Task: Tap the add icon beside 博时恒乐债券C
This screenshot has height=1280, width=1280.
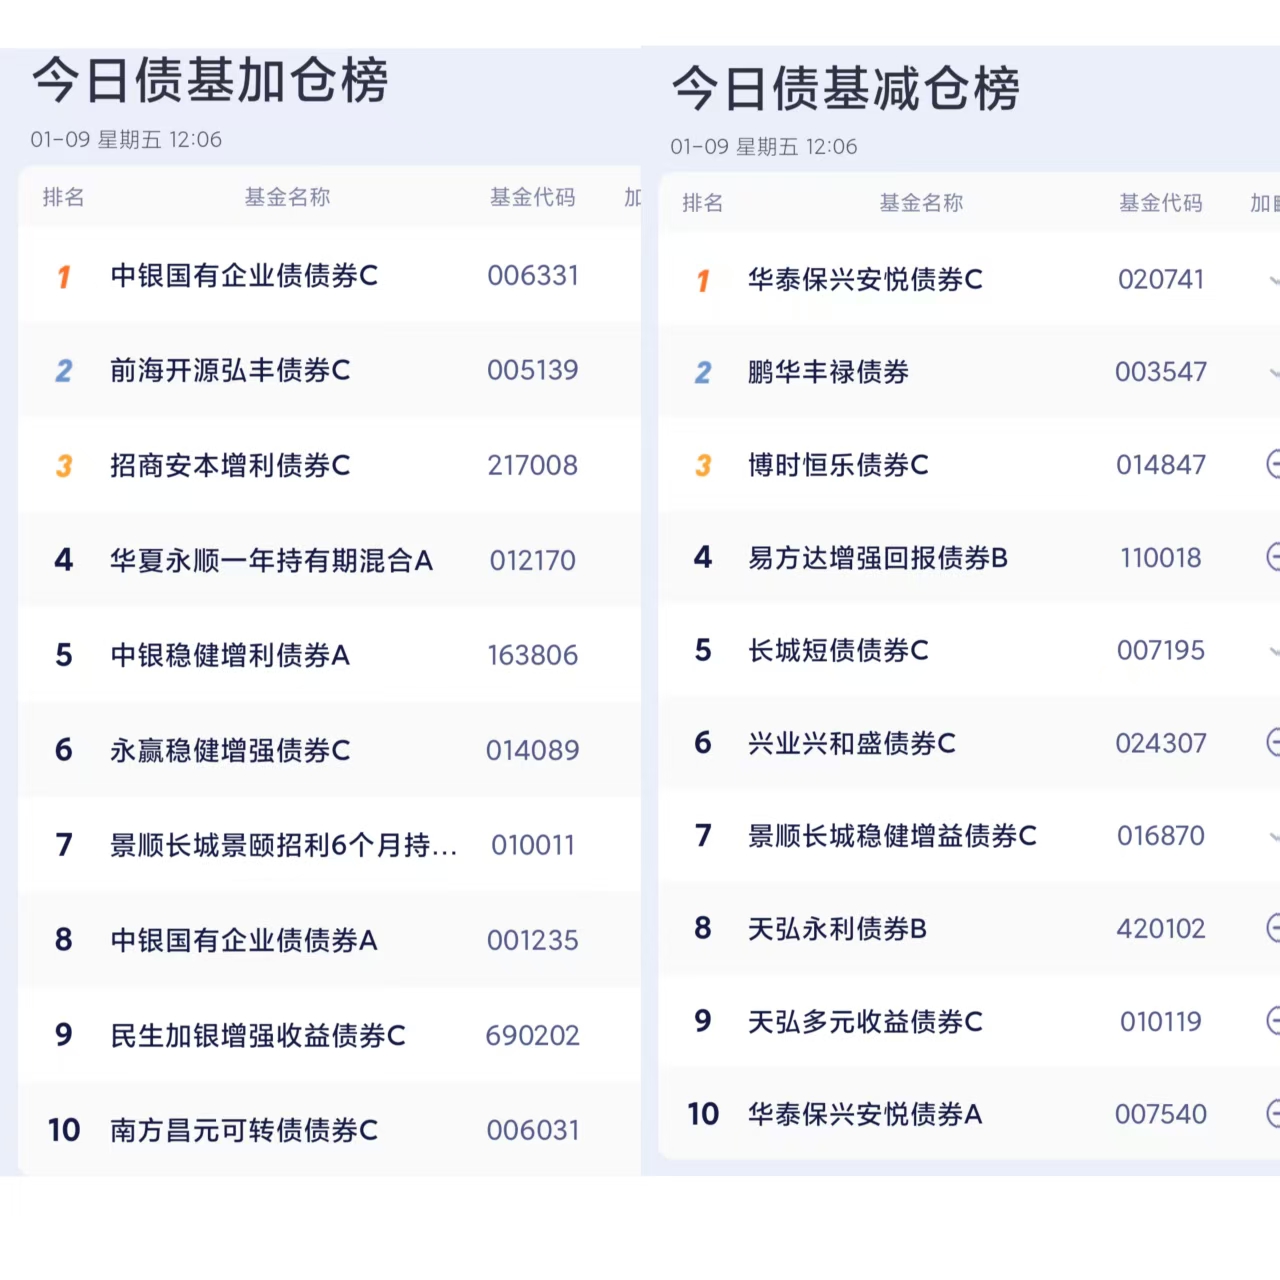Action: tap(1273, 464)
